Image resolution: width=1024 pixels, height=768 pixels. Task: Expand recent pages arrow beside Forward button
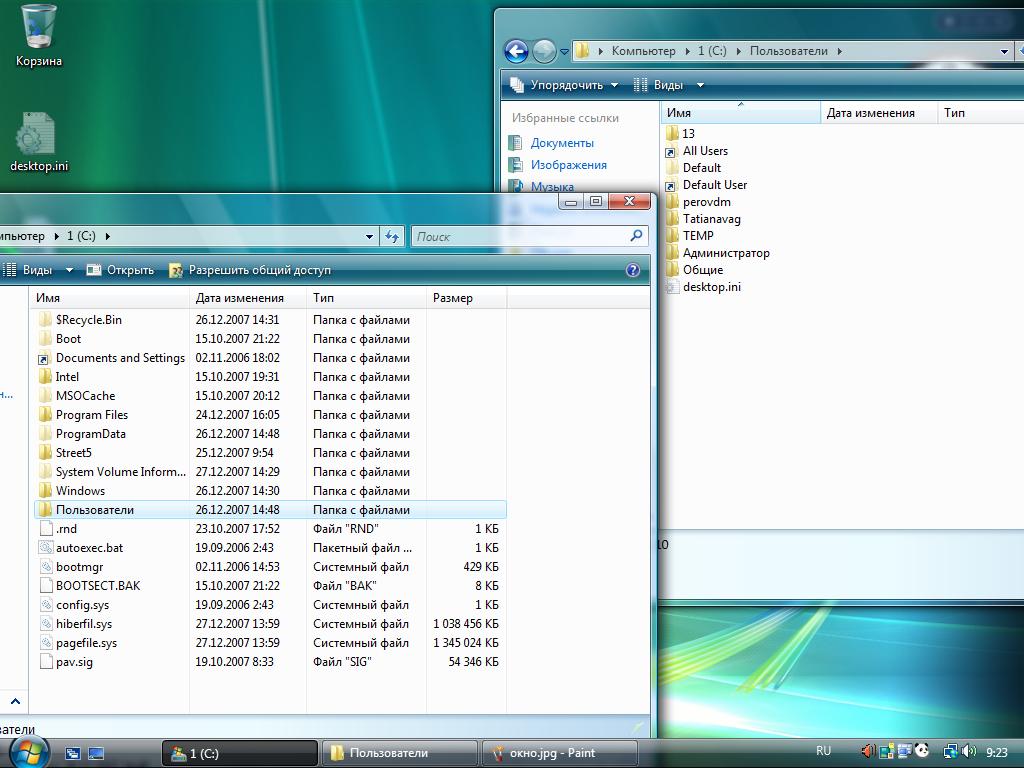coord(565,51)
